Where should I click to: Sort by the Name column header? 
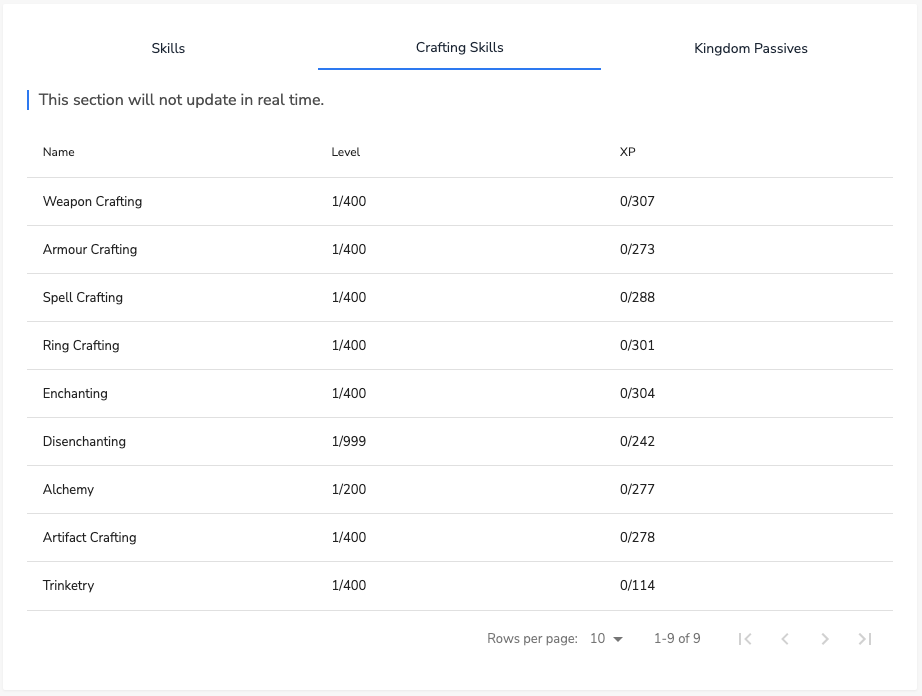[x=59, y=152]
